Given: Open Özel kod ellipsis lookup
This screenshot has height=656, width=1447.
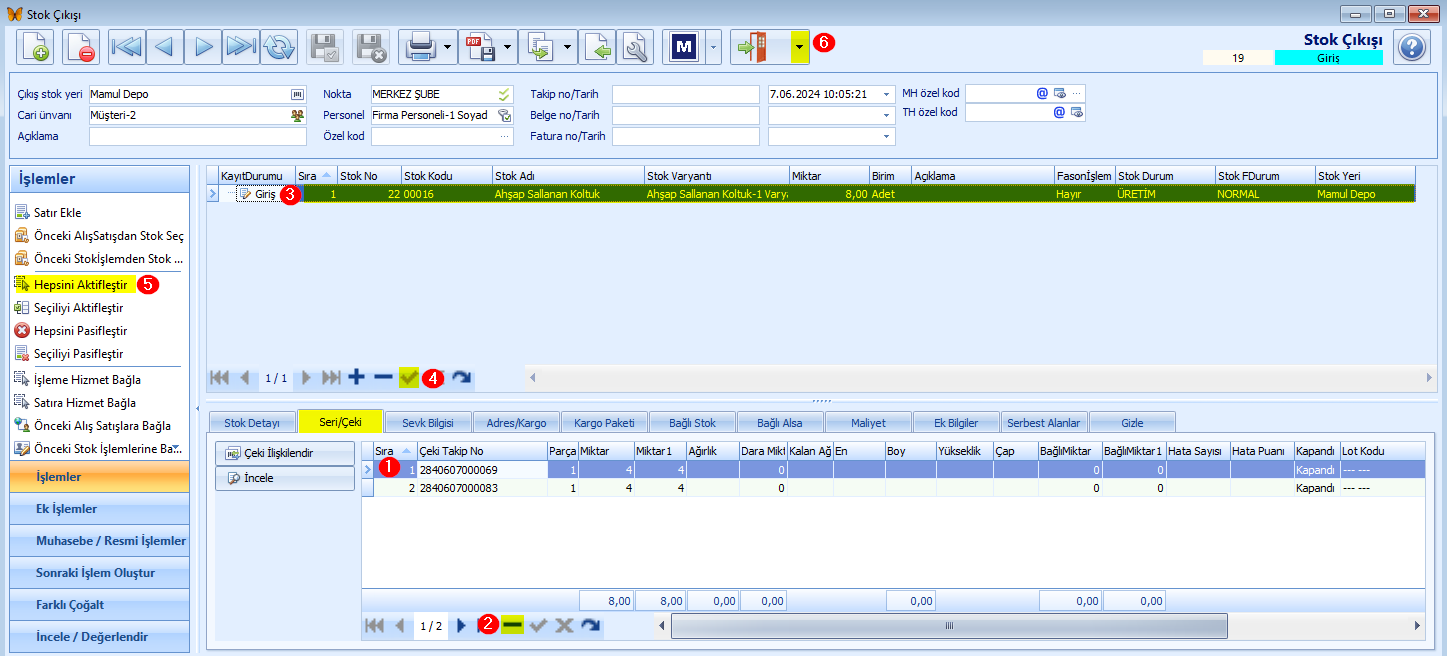Looking at the screenshot, I should tap(505, 136).
